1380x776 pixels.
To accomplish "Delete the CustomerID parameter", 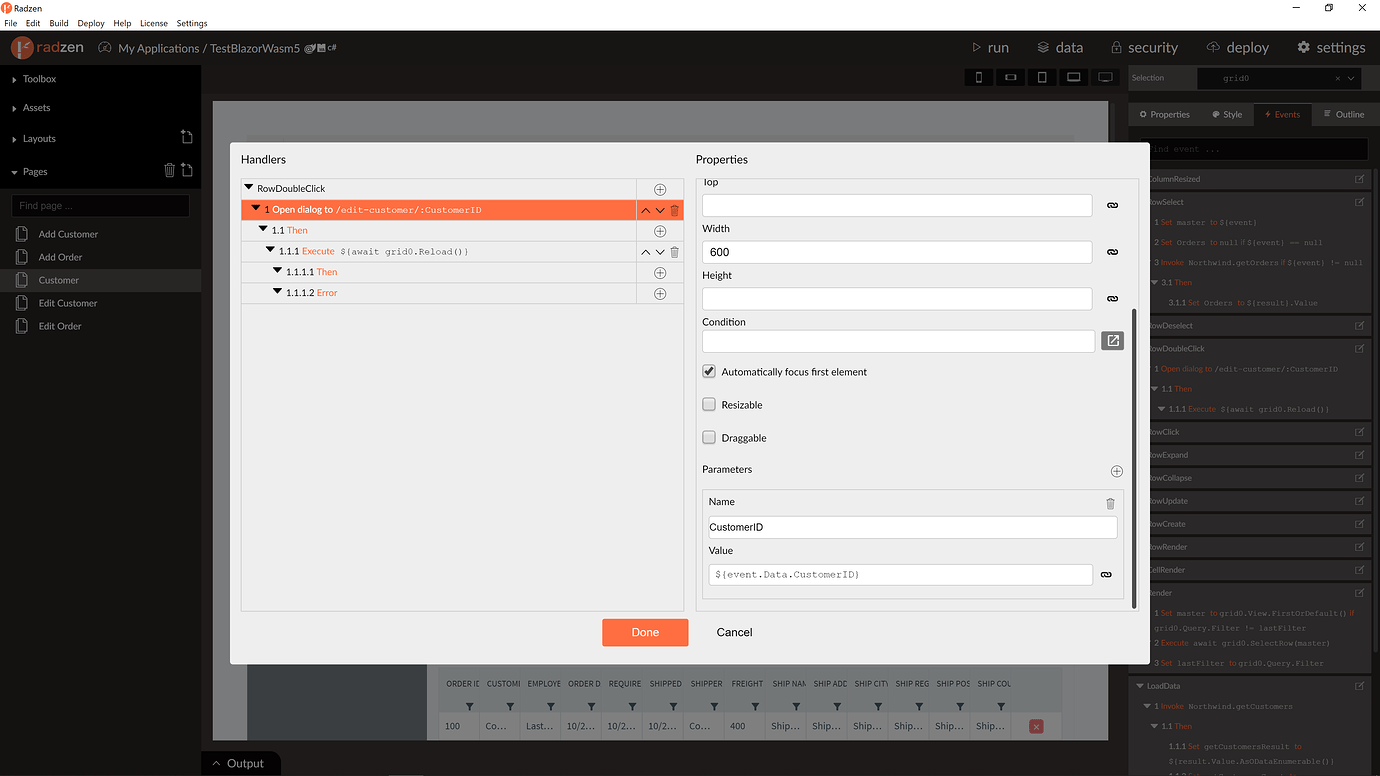I will [1110, 503].
